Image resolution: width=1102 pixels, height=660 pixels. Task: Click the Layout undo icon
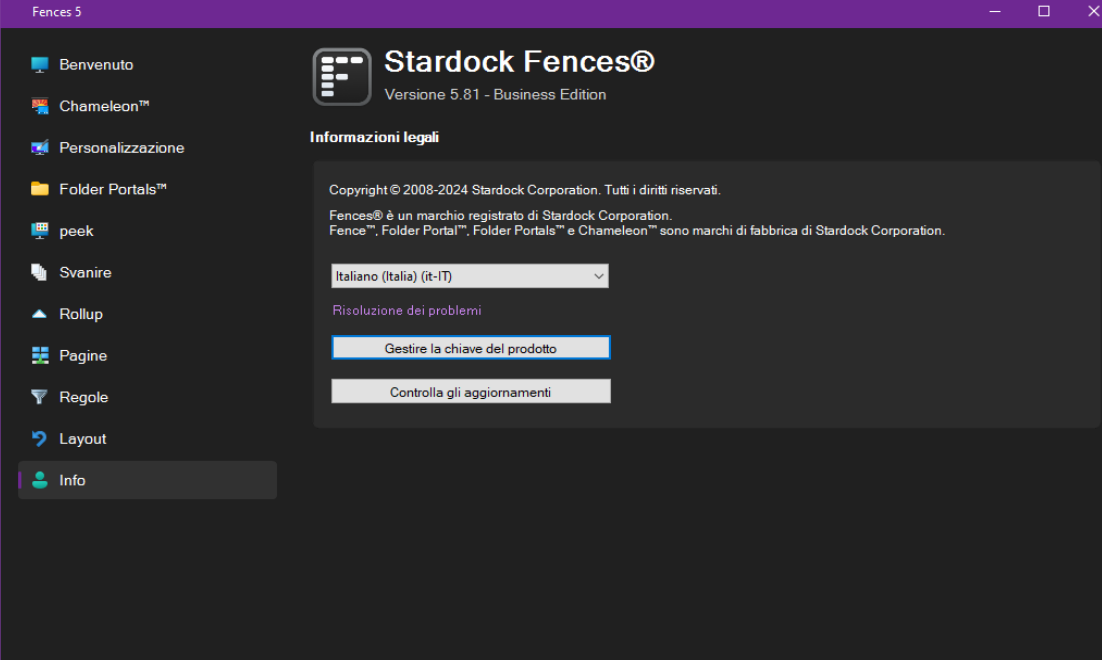tap(40, 439)
